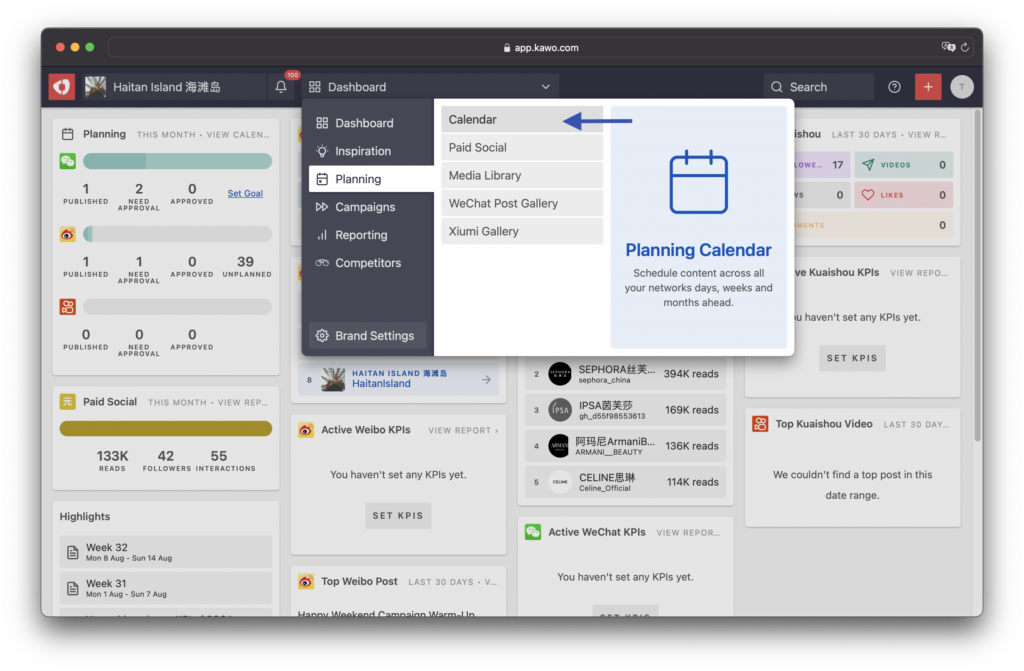This screenshot has height=671, width=1024.
Task: Expand the Dashboard dropdown chevron
Action: point(545,87)
